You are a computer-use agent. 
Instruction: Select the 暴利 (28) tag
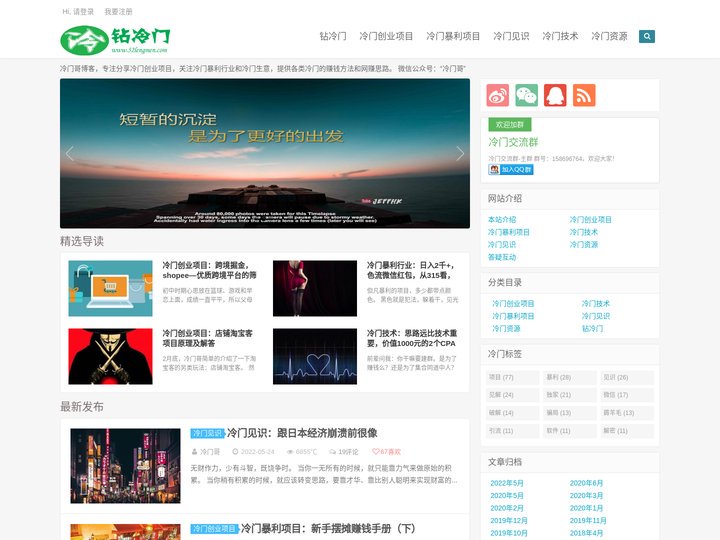[569, 377]
